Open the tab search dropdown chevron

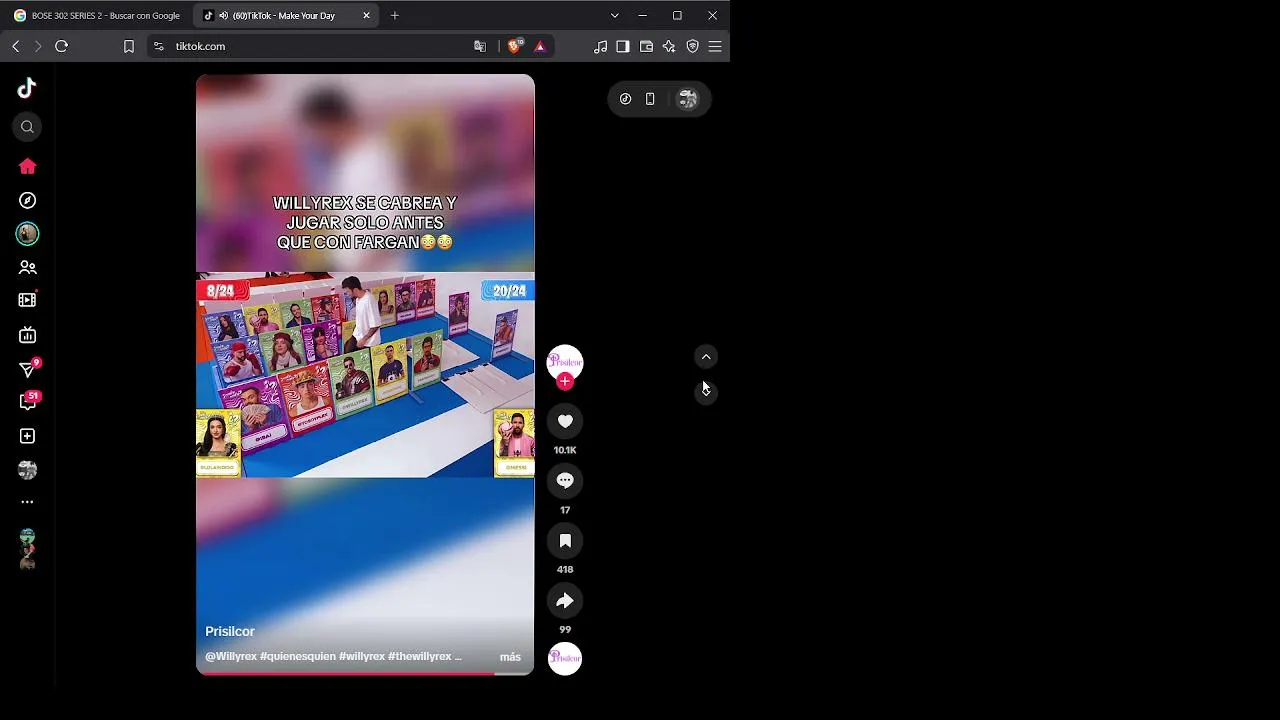[x=614, y=16]
